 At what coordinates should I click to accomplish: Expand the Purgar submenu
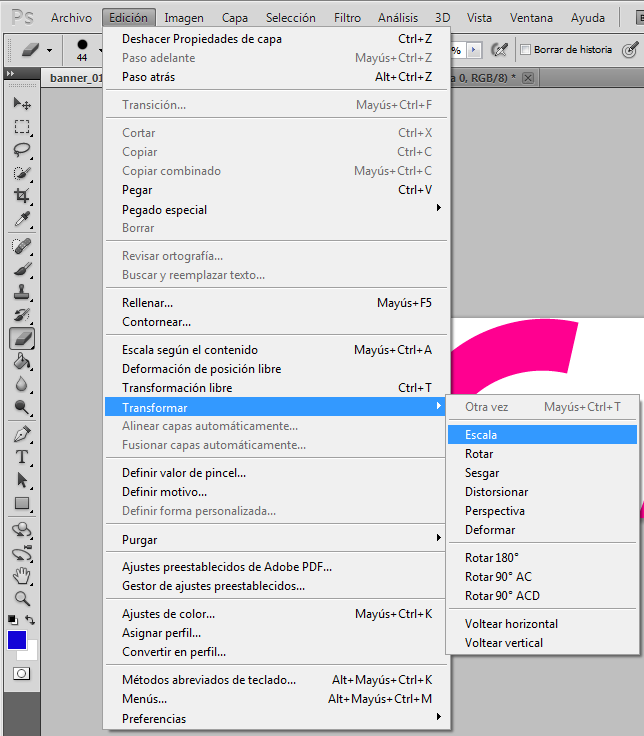pos(276,539)
